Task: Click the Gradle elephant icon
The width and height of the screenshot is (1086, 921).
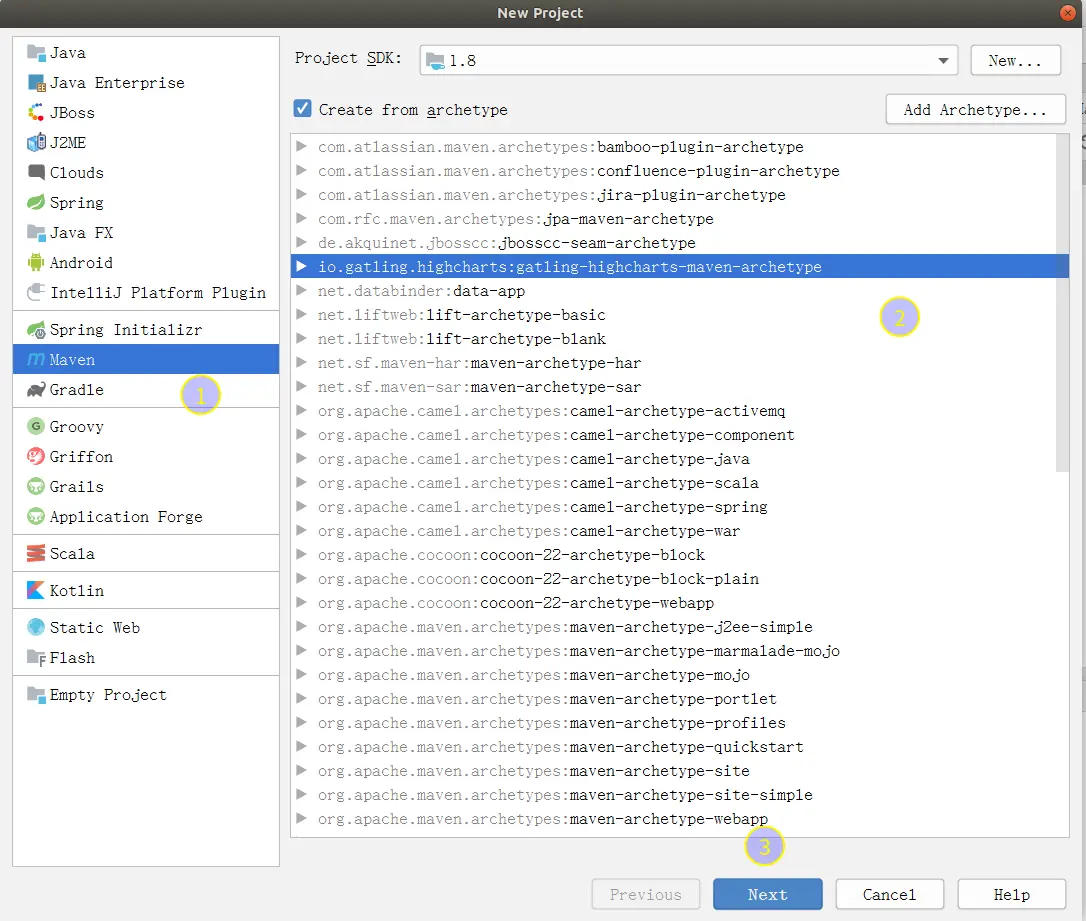Action: 36,390
